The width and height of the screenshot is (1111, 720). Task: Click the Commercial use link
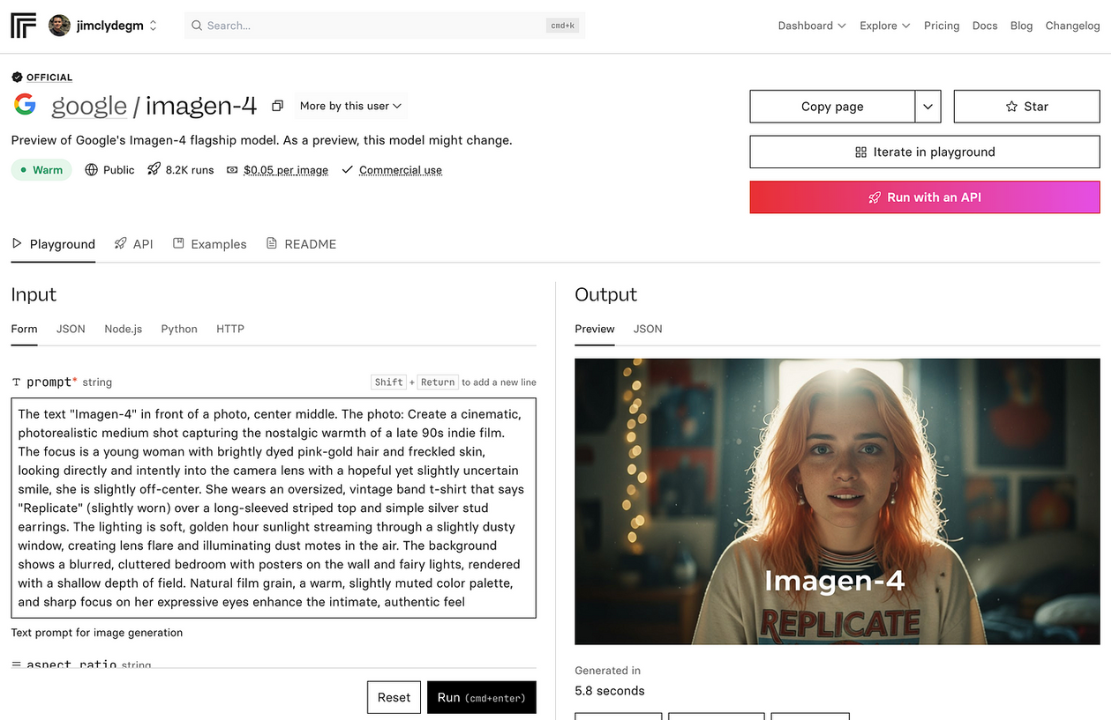coord(400,170)
